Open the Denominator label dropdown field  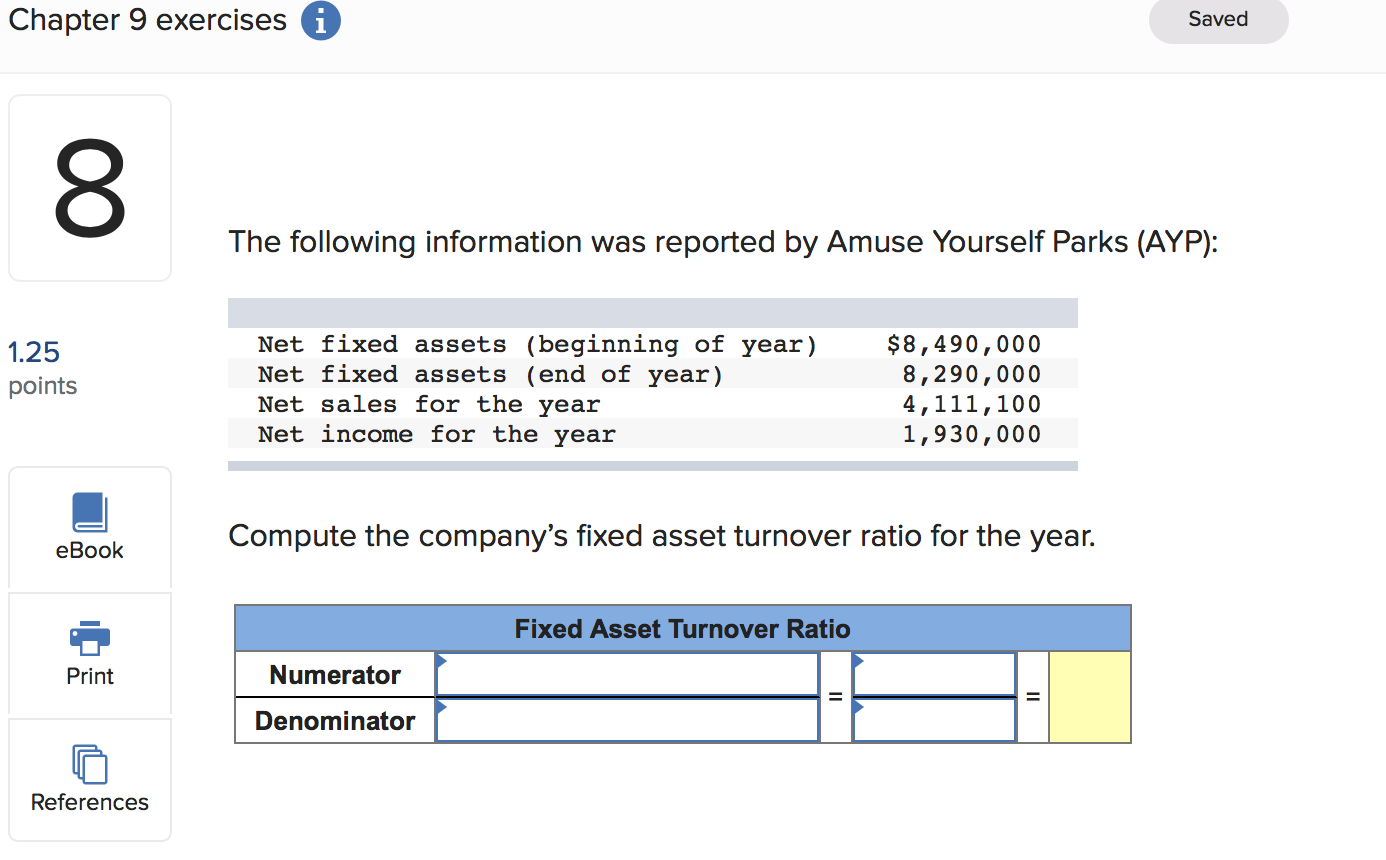627,720
